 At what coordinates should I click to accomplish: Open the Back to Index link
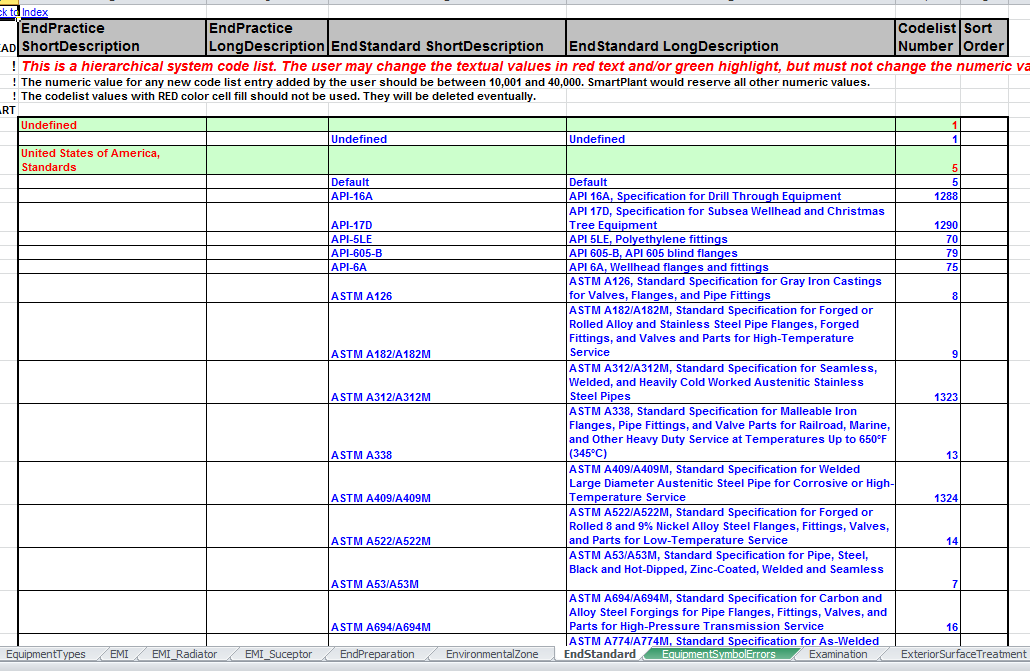click(24, 12)
